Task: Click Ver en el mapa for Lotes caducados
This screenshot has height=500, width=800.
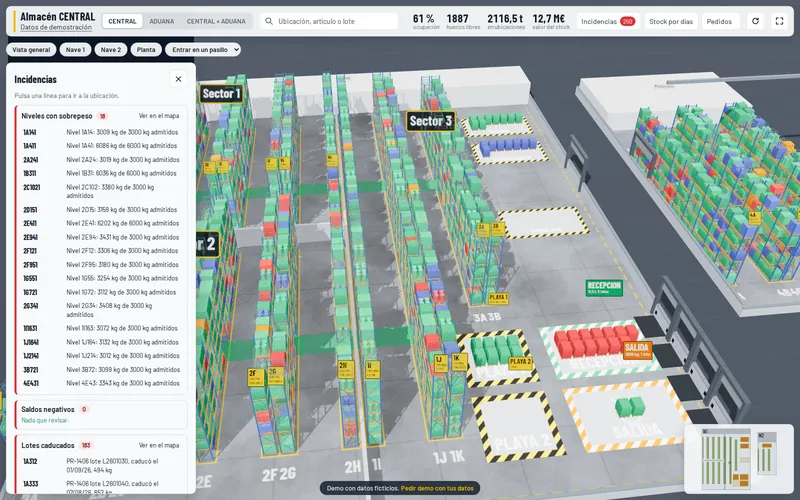Action: 159,445
